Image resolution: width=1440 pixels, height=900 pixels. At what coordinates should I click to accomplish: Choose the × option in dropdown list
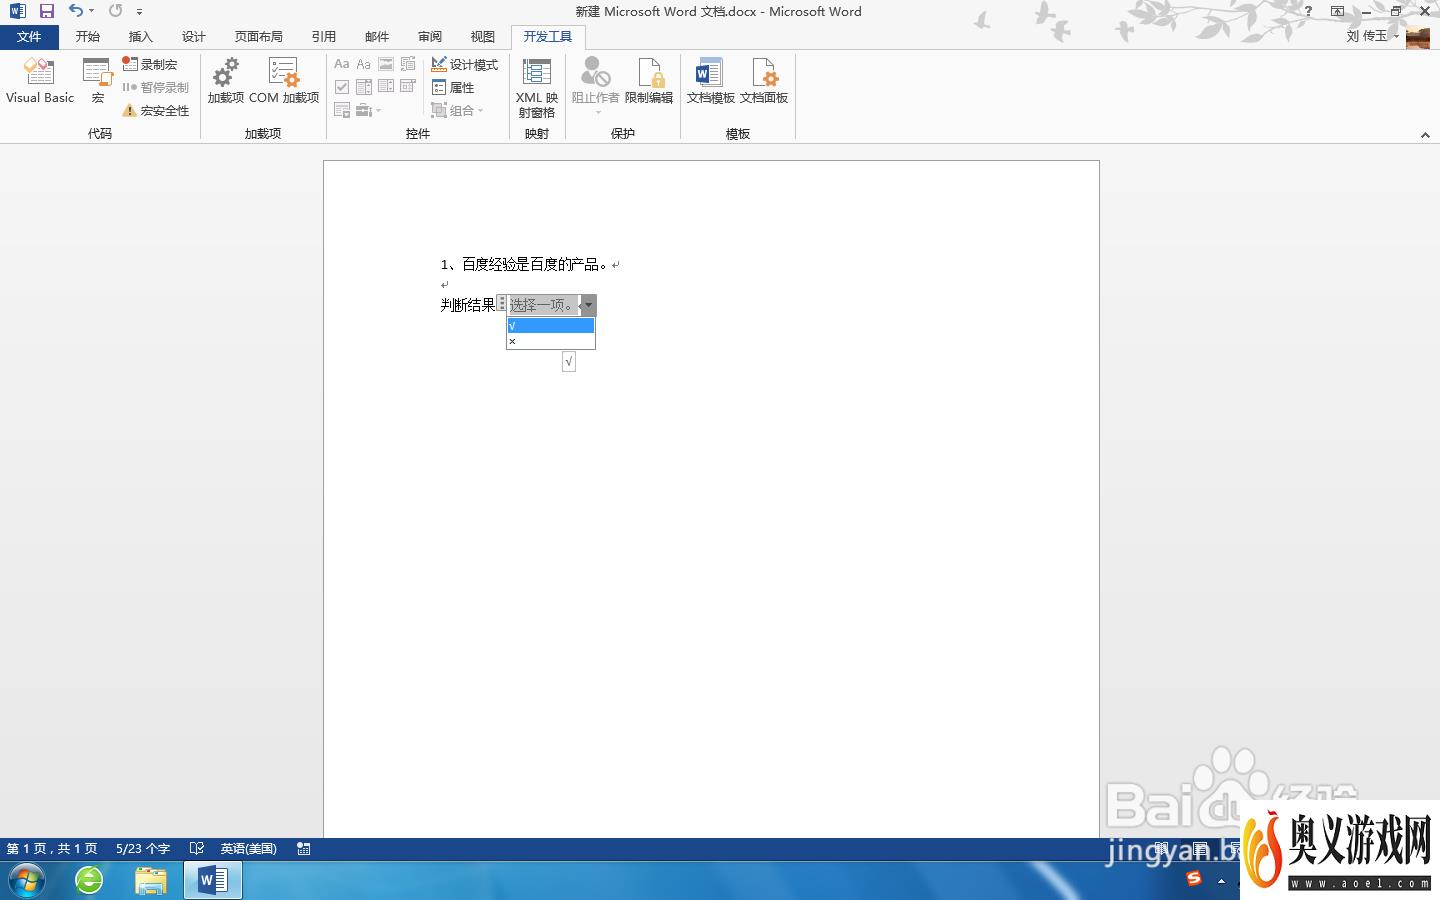coord(551,341)
